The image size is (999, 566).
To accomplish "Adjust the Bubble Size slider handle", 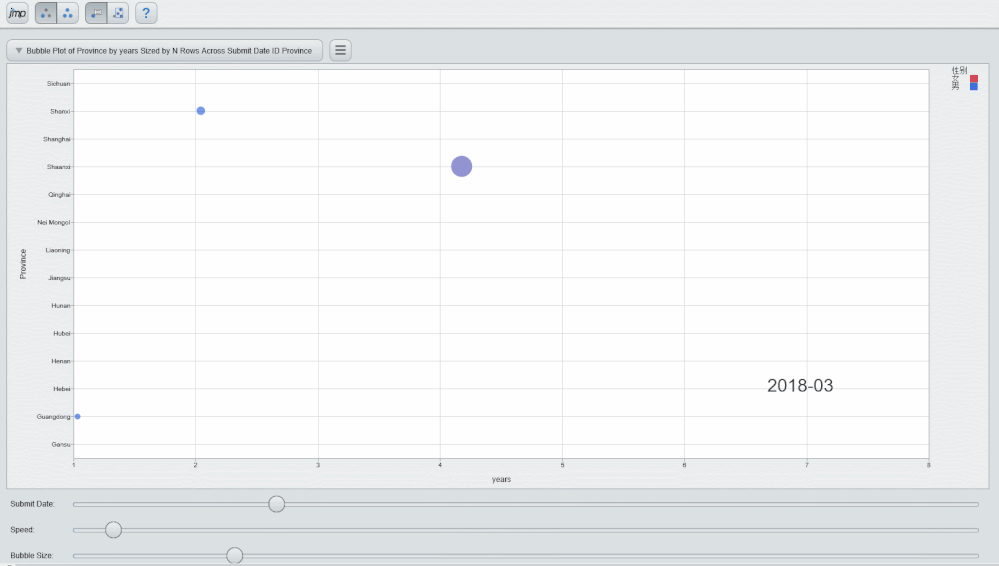I will tap(234, 555).
